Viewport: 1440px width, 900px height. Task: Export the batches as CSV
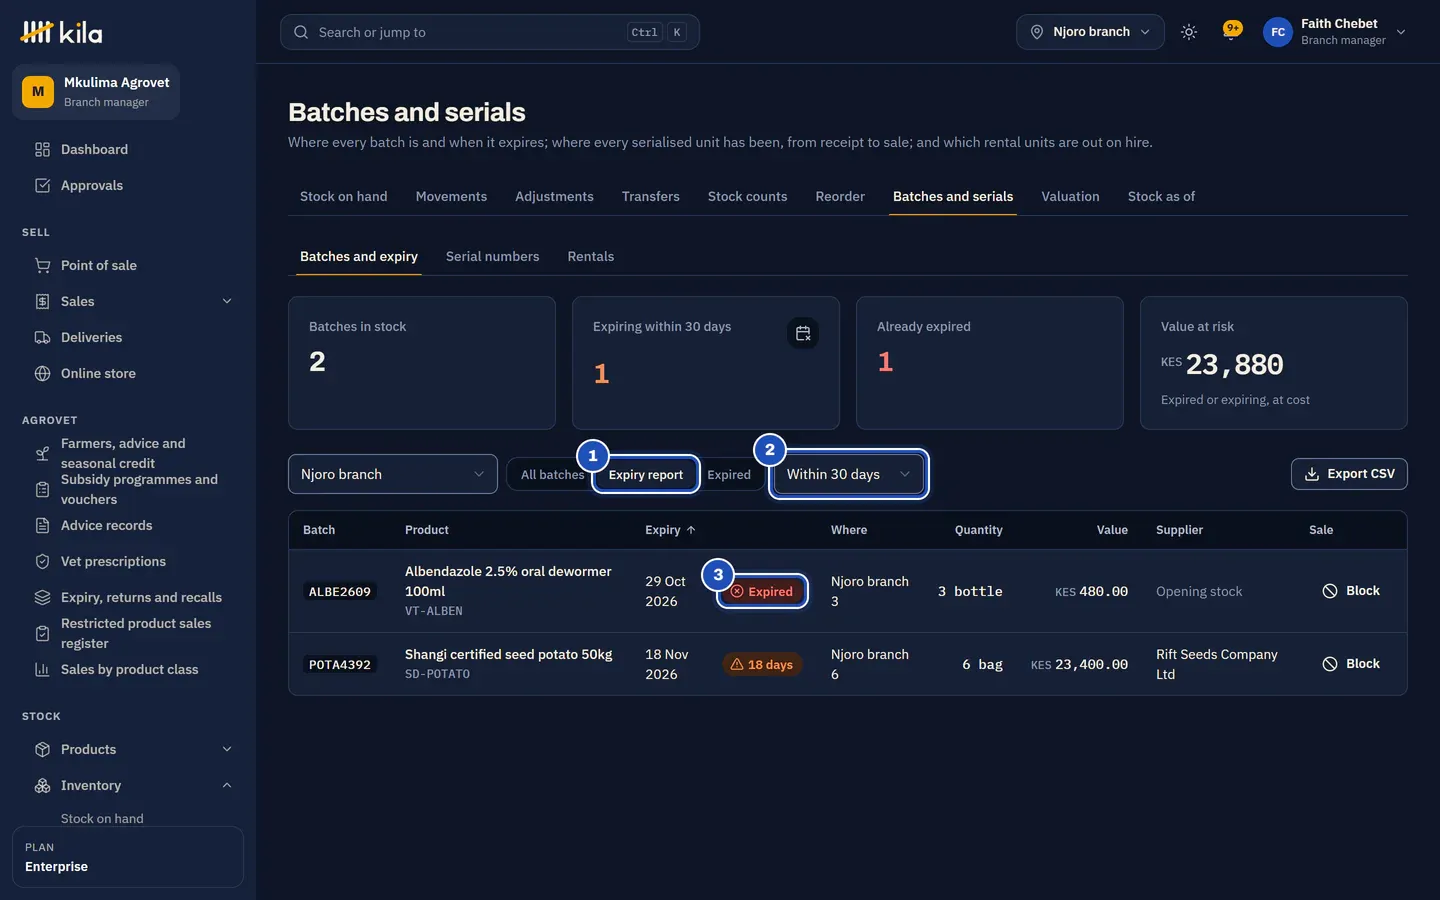[1349, 474]
